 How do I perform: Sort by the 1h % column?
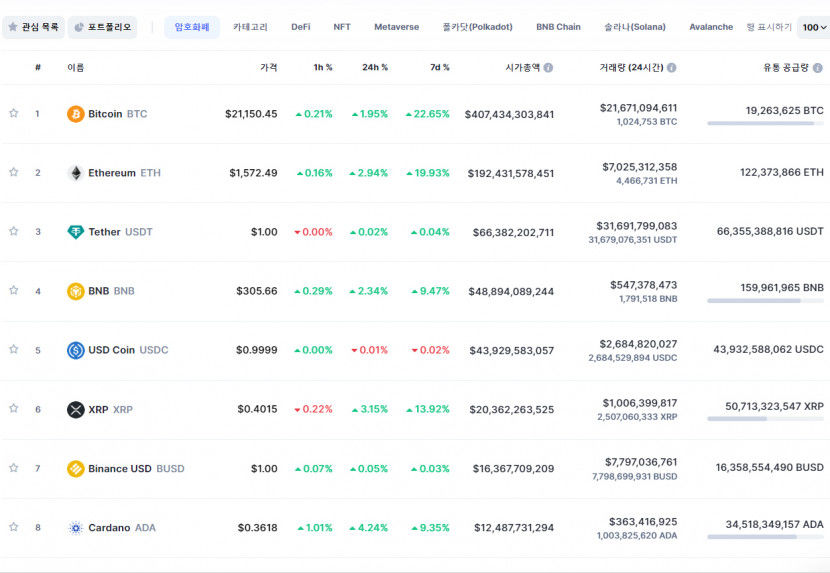323,67
